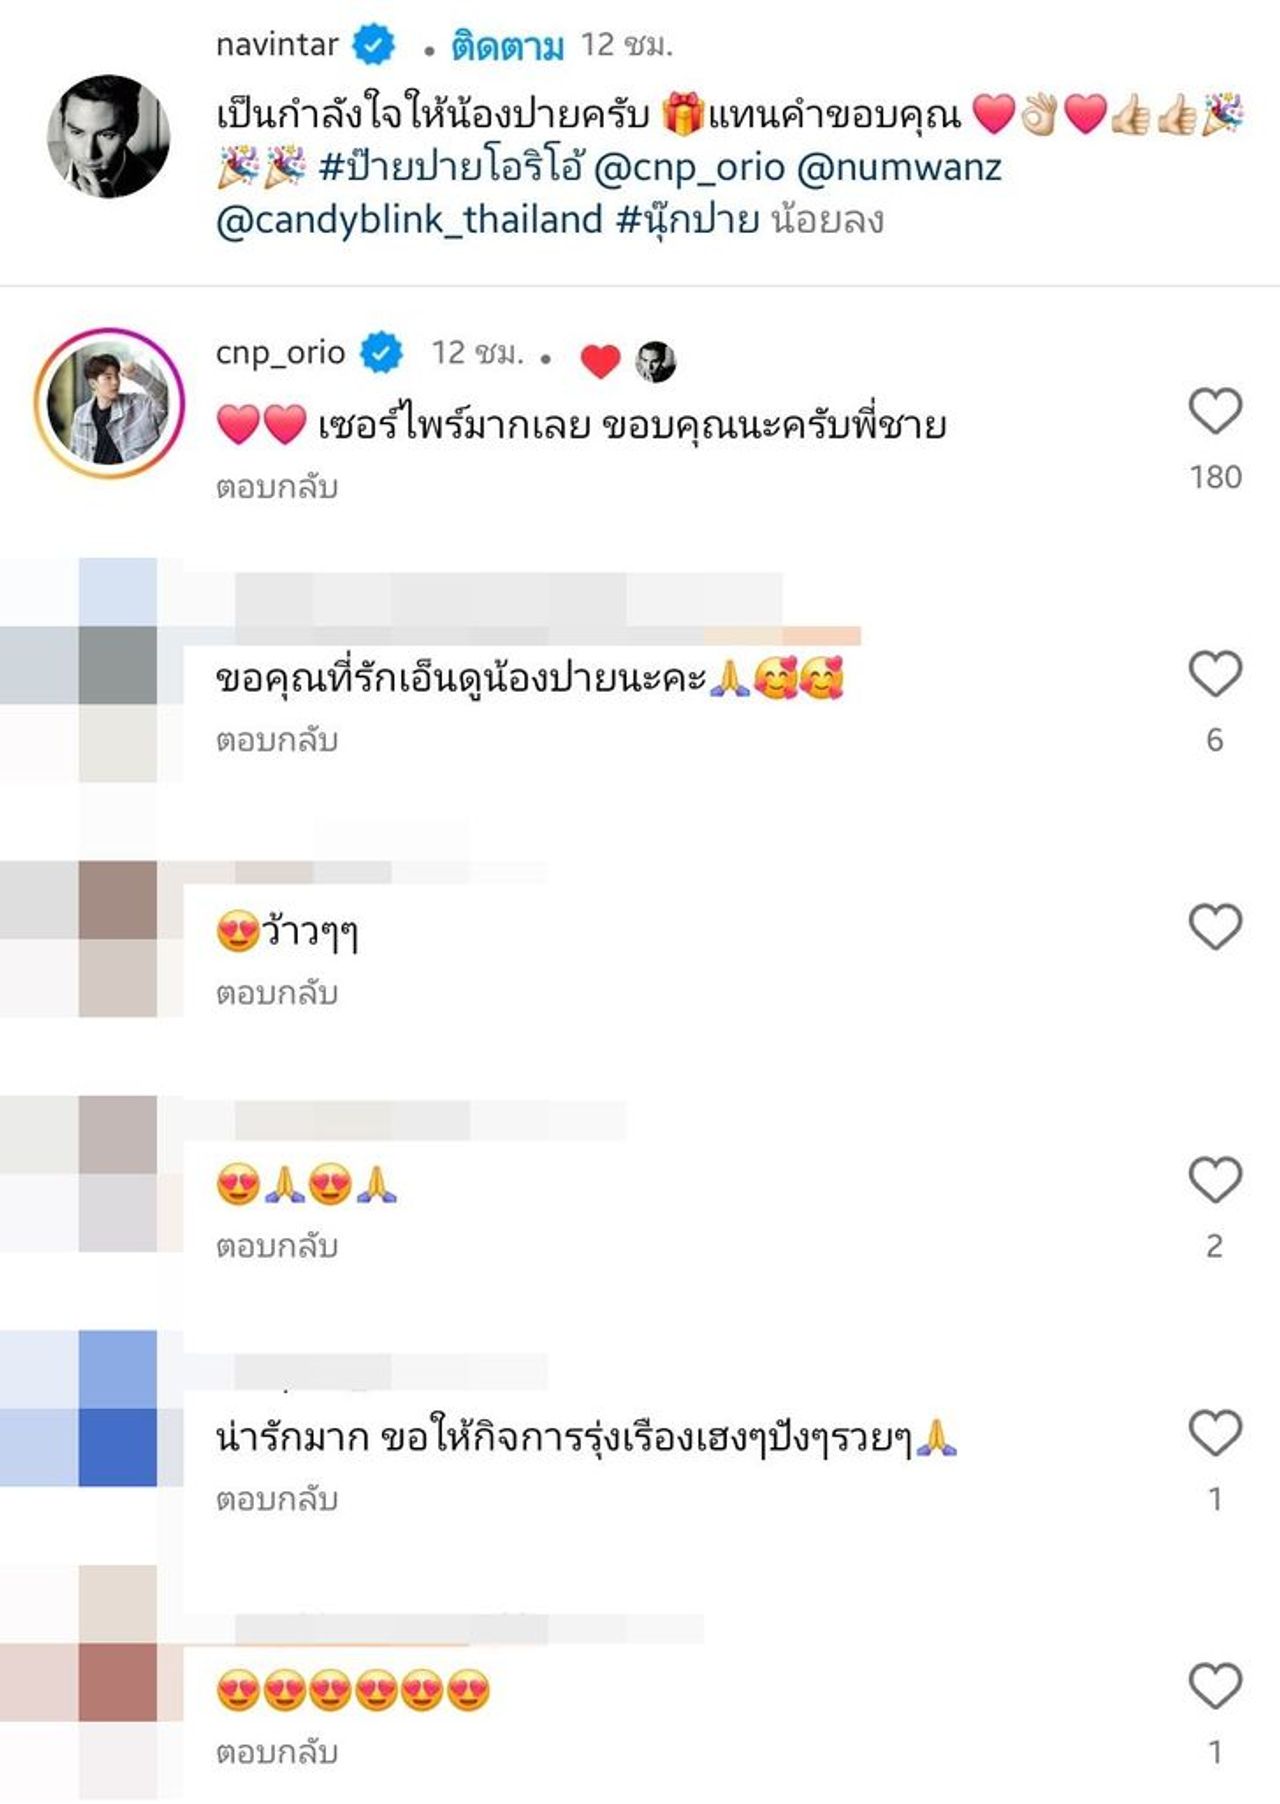Open the 180 likes count

tap(1215, 477)
